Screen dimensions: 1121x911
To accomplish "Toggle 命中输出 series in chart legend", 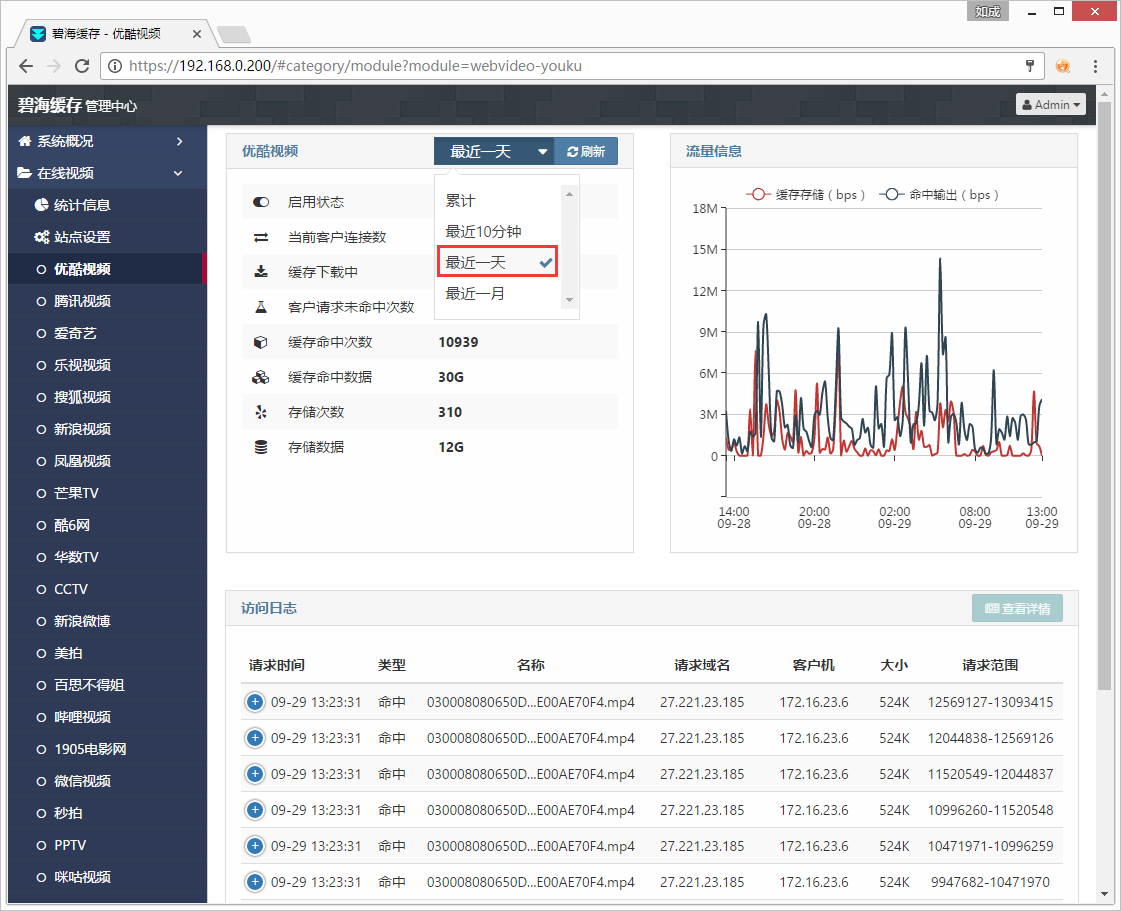I will [x=940, y=195].
